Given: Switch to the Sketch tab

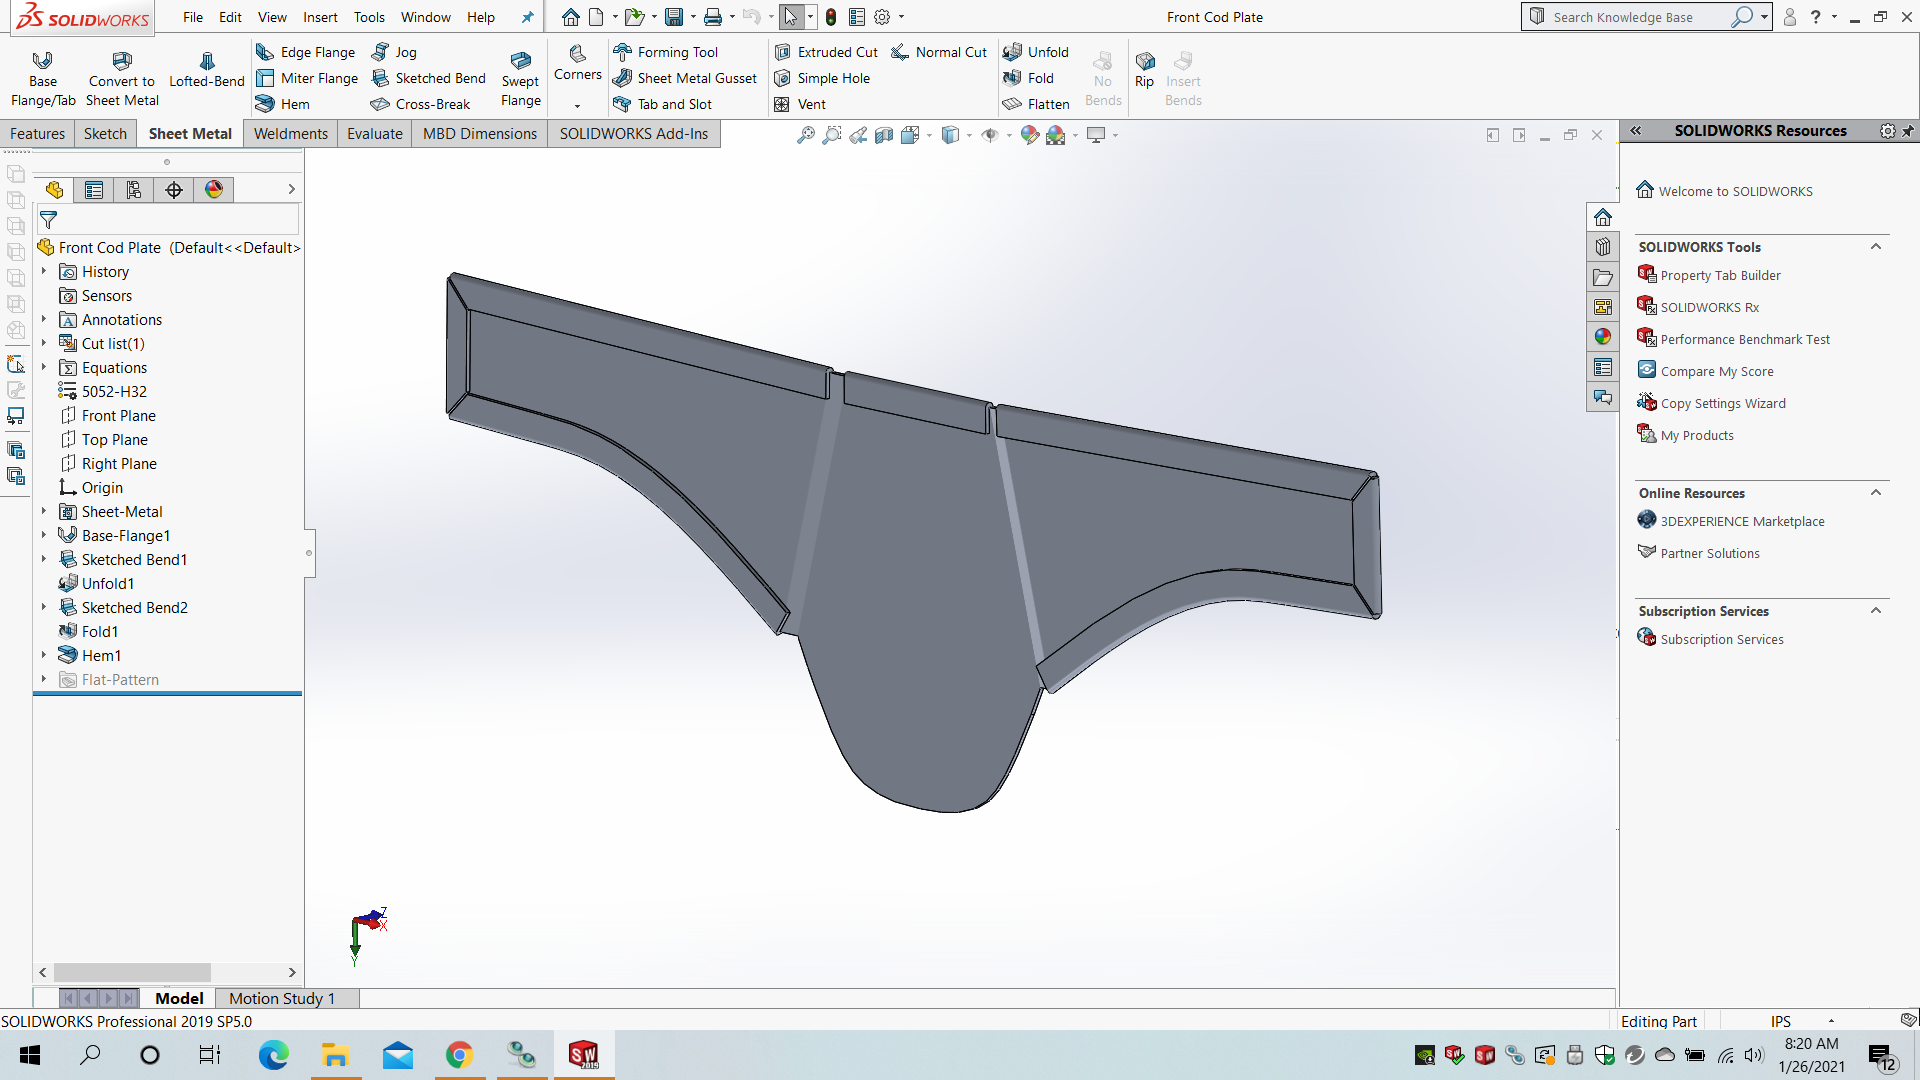Looking at the screenshot, I should click(x=105, y=134).
